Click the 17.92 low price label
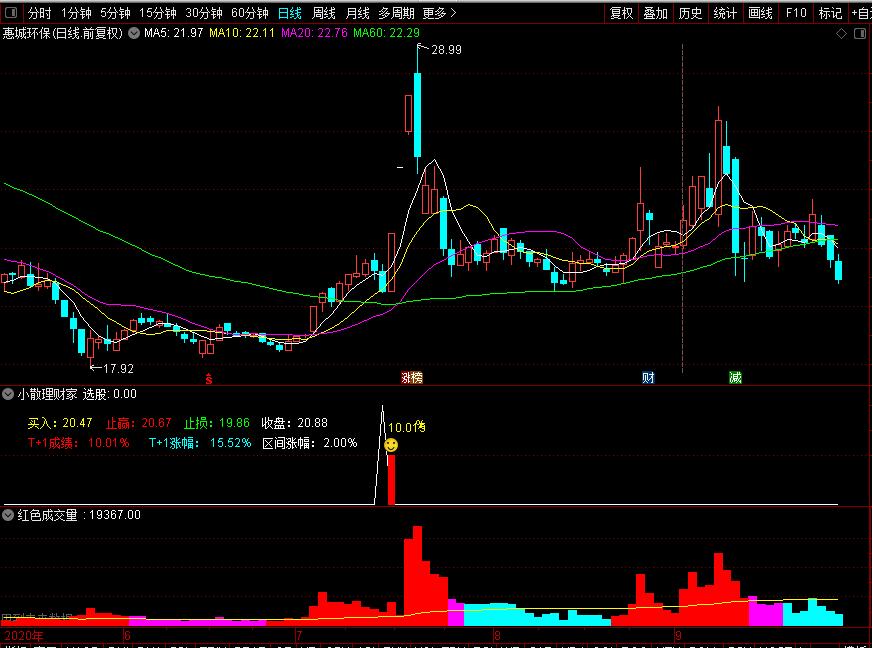Image resolution: width=872 pixels, height=648 pixels. pos(118,368)
